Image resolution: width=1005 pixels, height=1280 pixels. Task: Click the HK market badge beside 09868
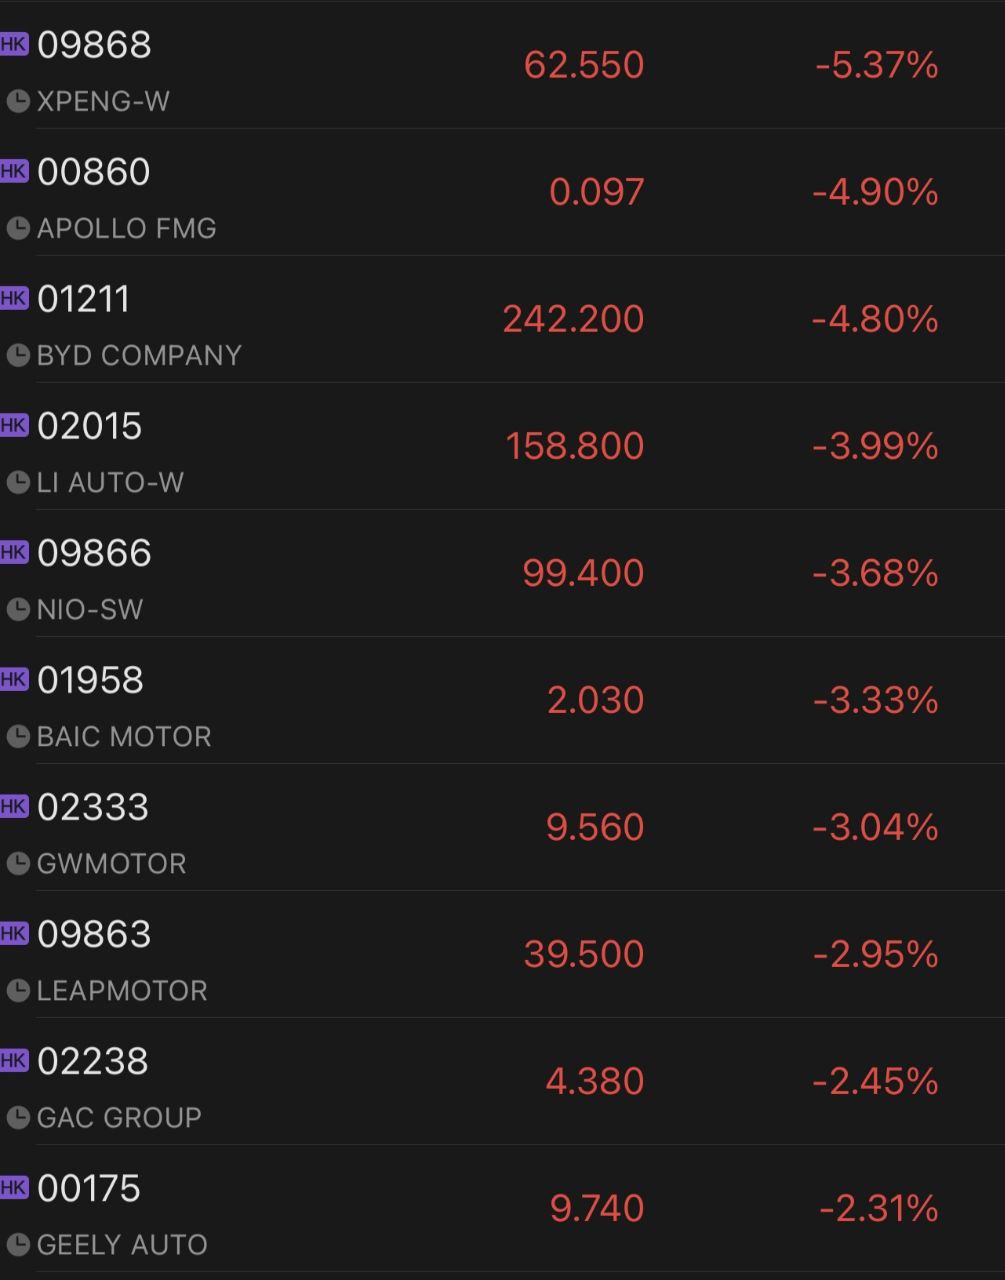(x=14, y=44)
